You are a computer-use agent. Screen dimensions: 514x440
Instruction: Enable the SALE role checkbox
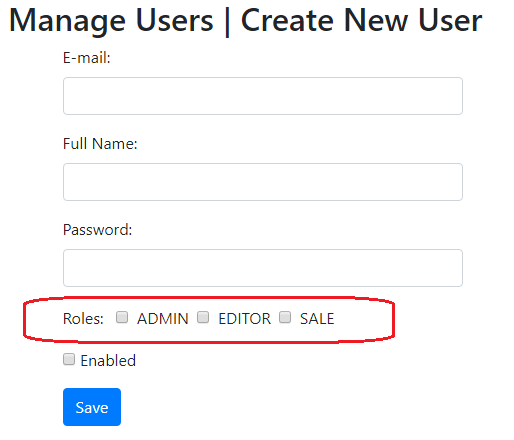tap(285, 317)
